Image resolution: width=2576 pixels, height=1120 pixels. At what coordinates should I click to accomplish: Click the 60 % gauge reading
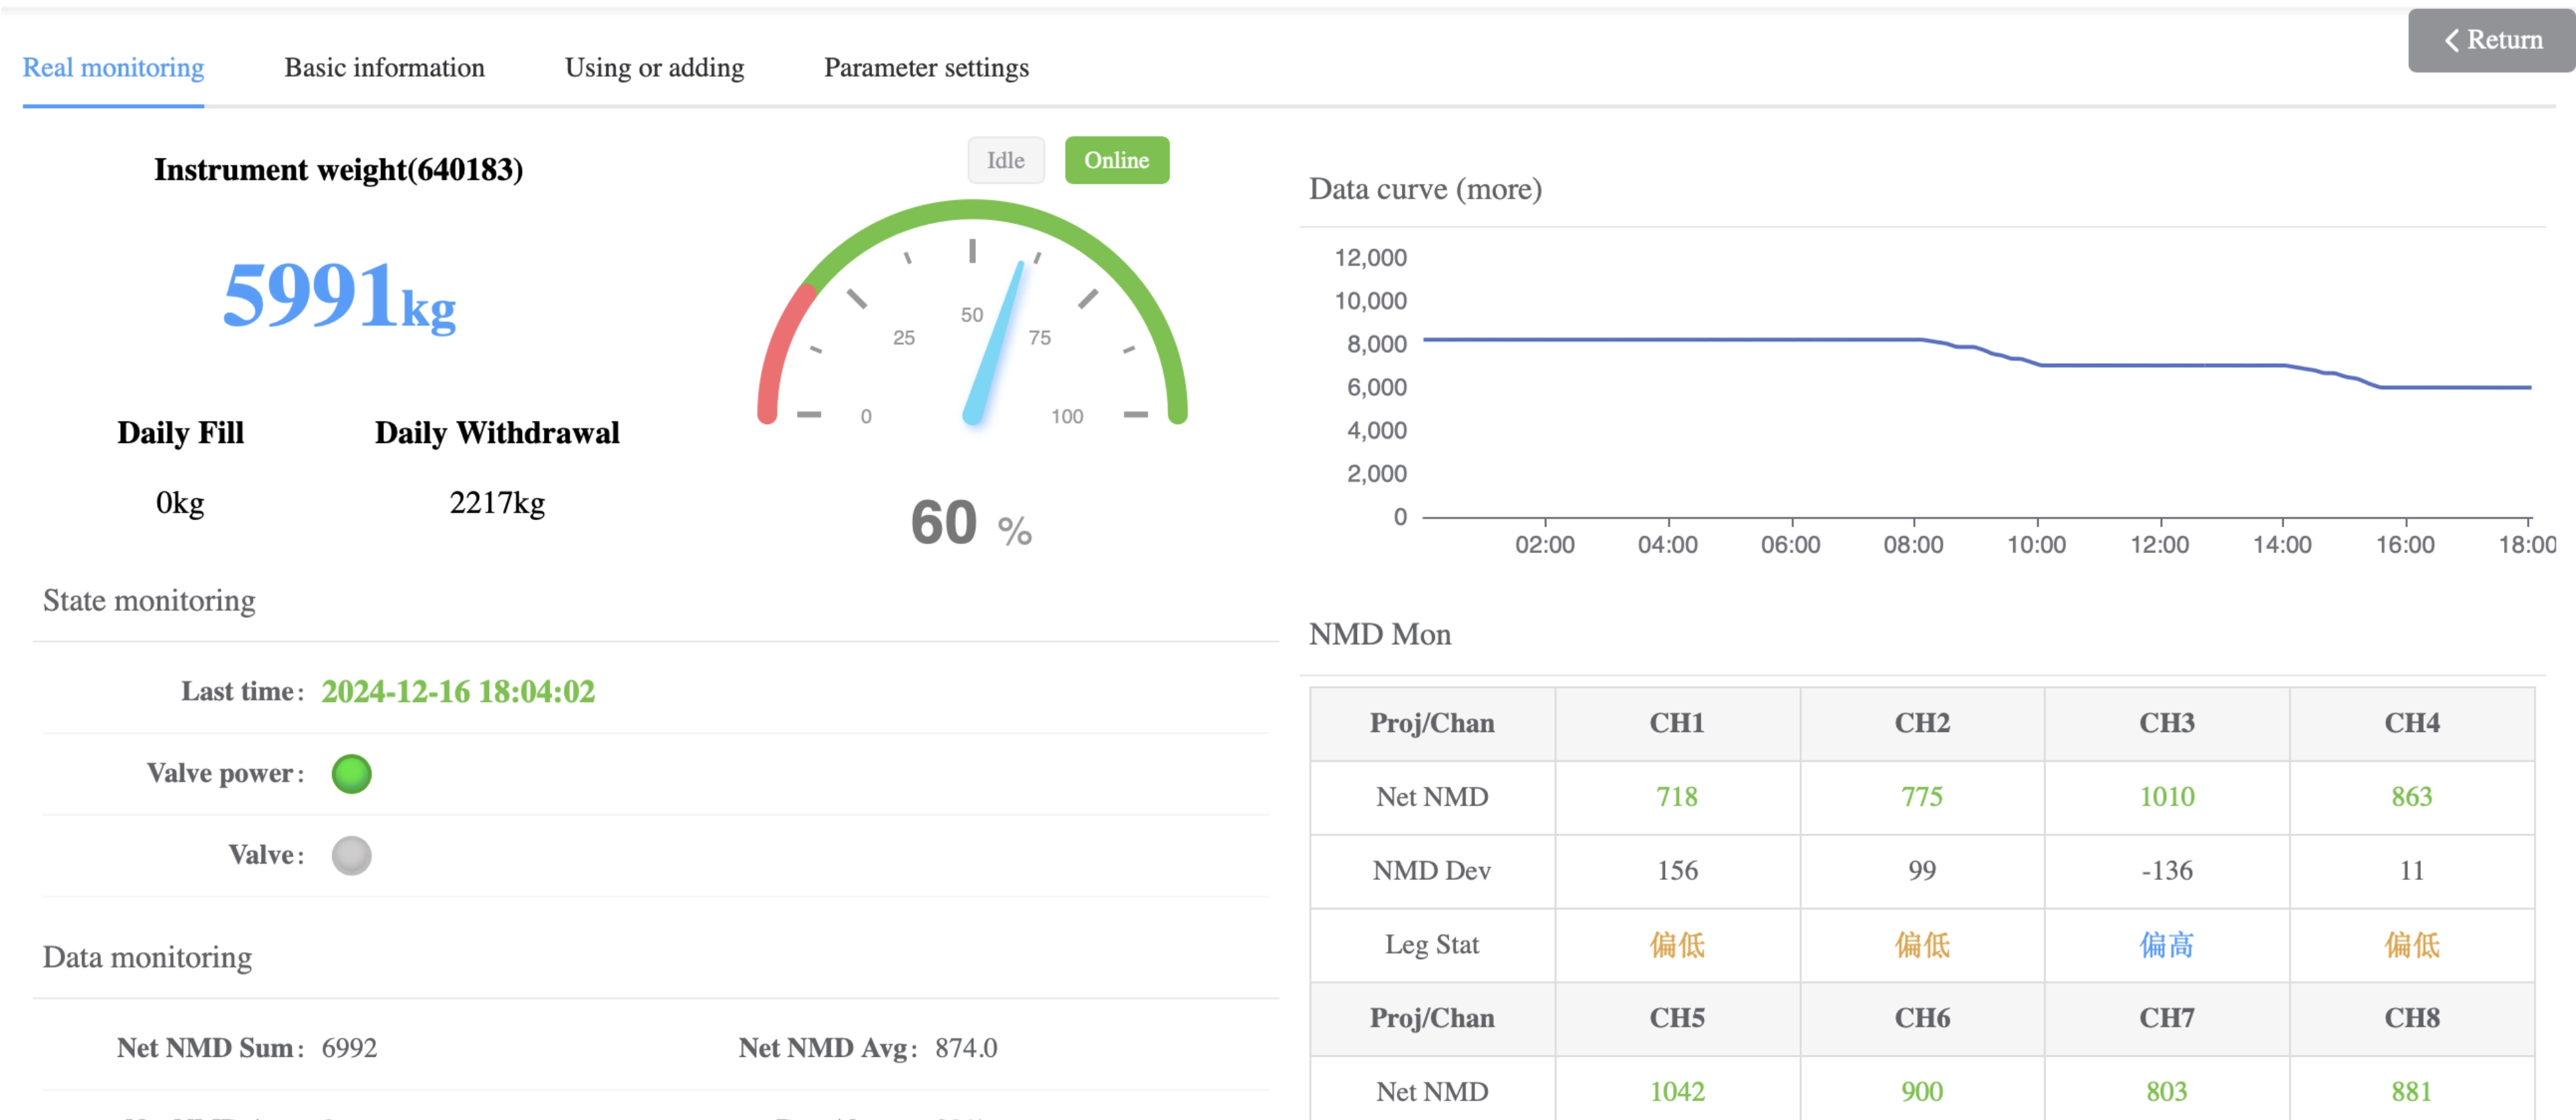(x=970, y=523)
